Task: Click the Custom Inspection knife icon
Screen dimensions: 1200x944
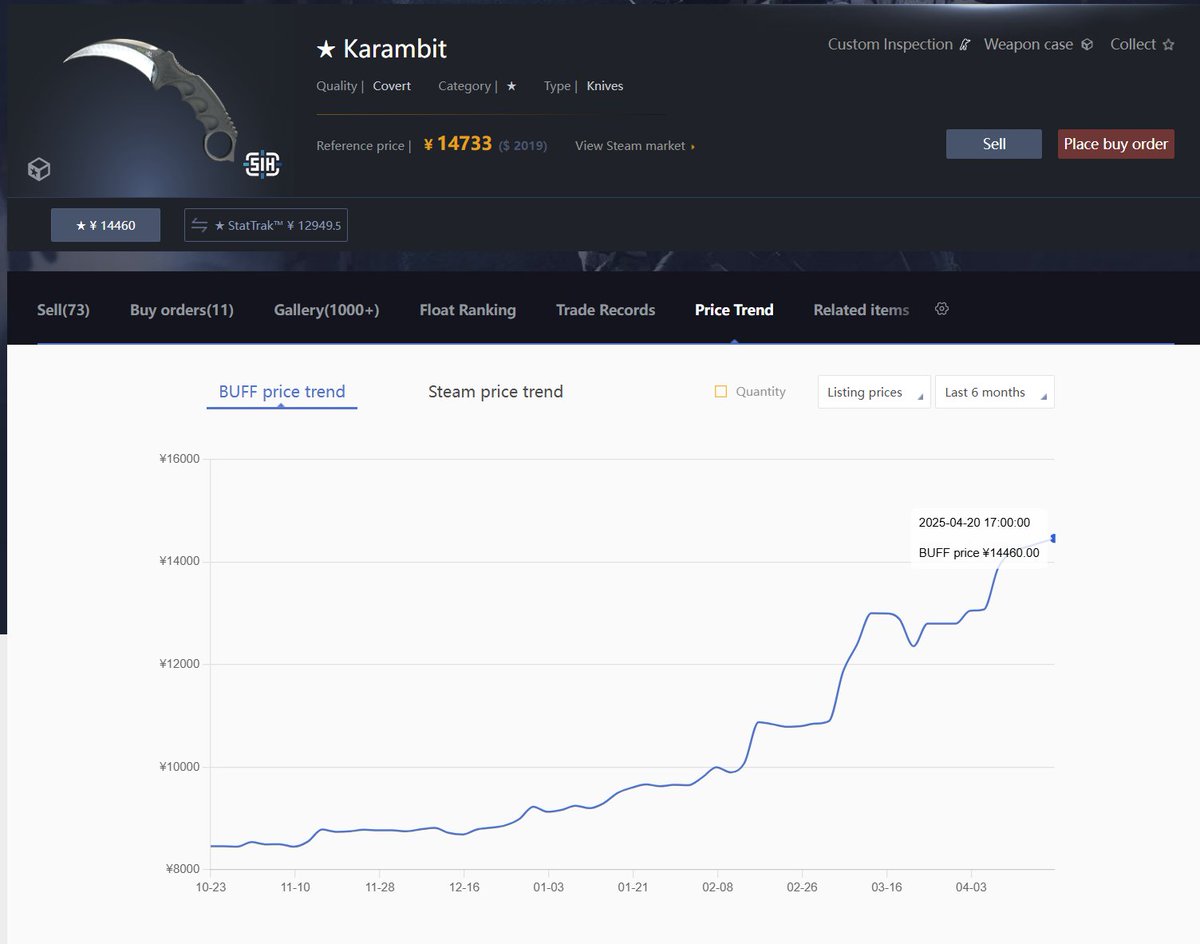Action: pyautogui.click(x=964, y=45)
